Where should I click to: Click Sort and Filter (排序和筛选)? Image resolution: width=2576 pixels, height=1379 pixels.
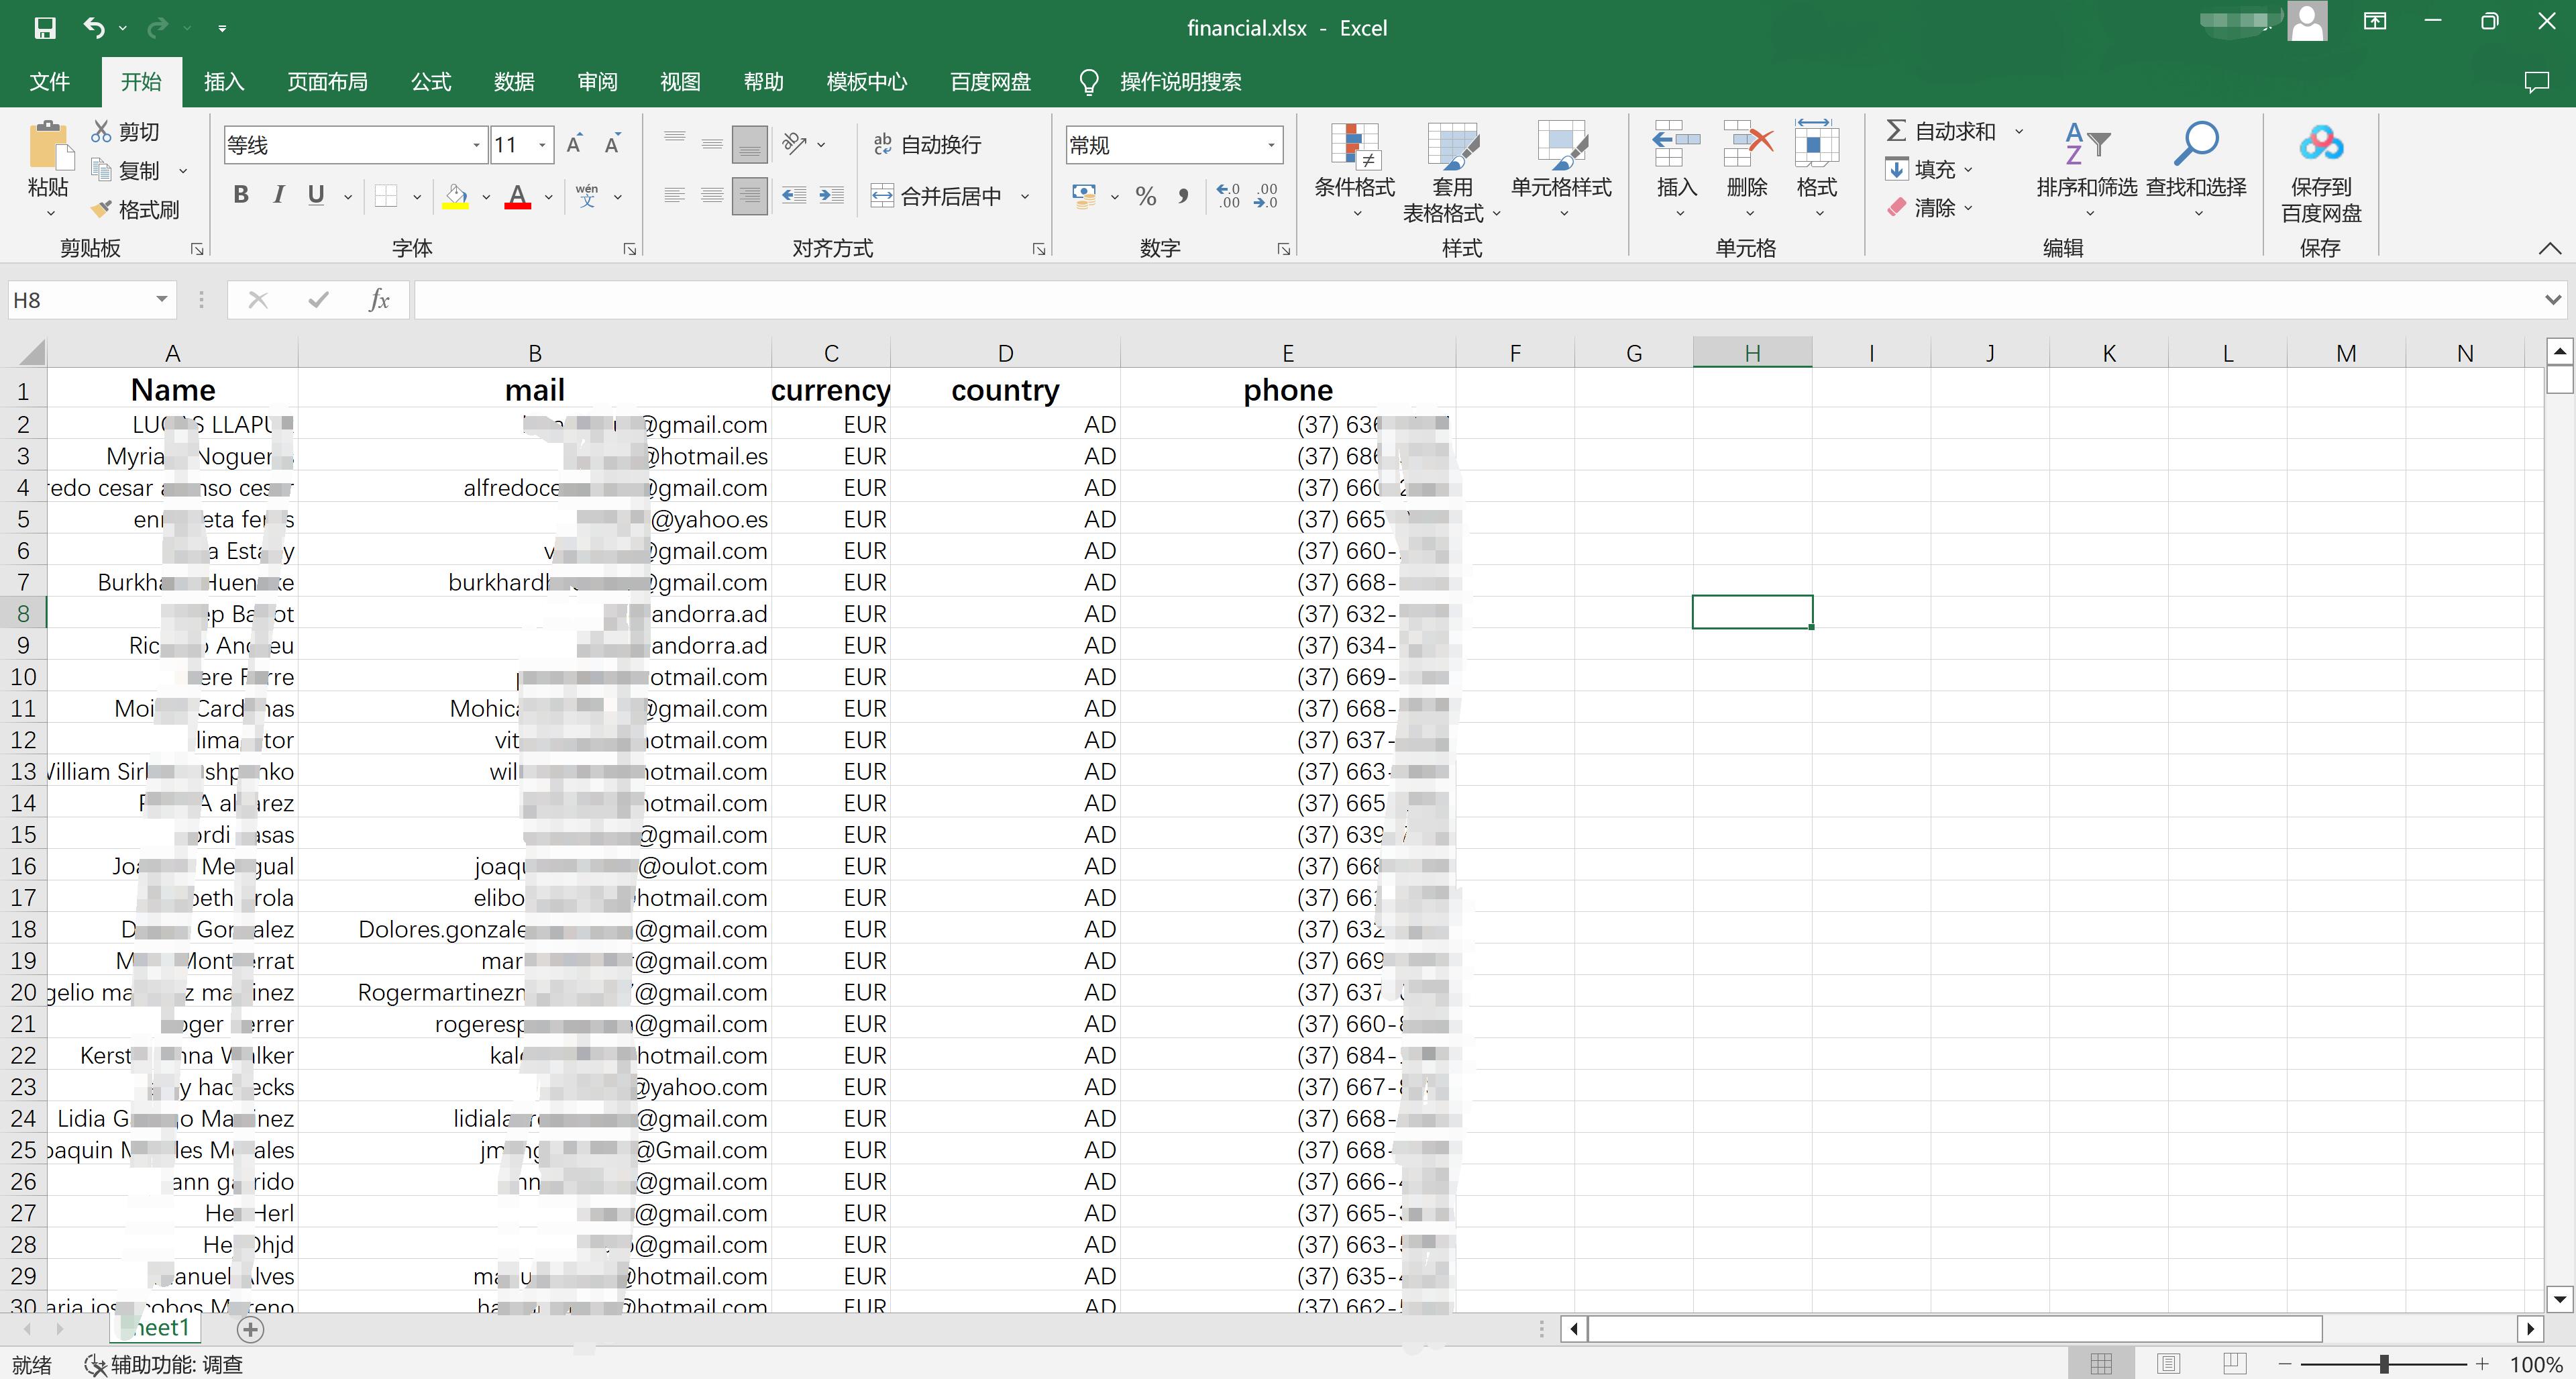pos(2087,170)
